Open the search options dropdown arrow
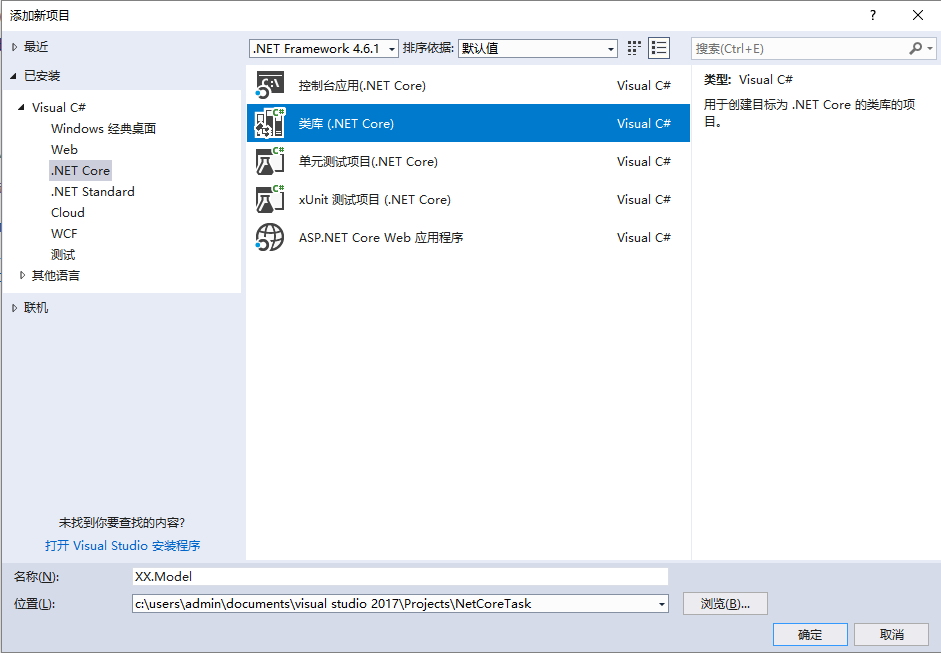 click(930, 48)
